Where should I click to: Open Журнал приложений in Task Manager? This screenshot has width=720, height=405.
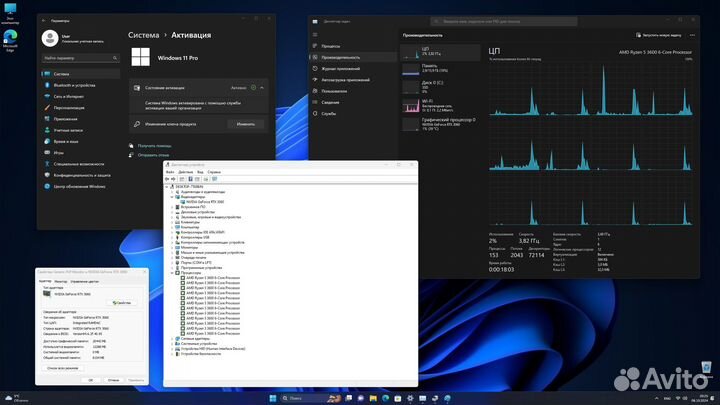point(354,69)
